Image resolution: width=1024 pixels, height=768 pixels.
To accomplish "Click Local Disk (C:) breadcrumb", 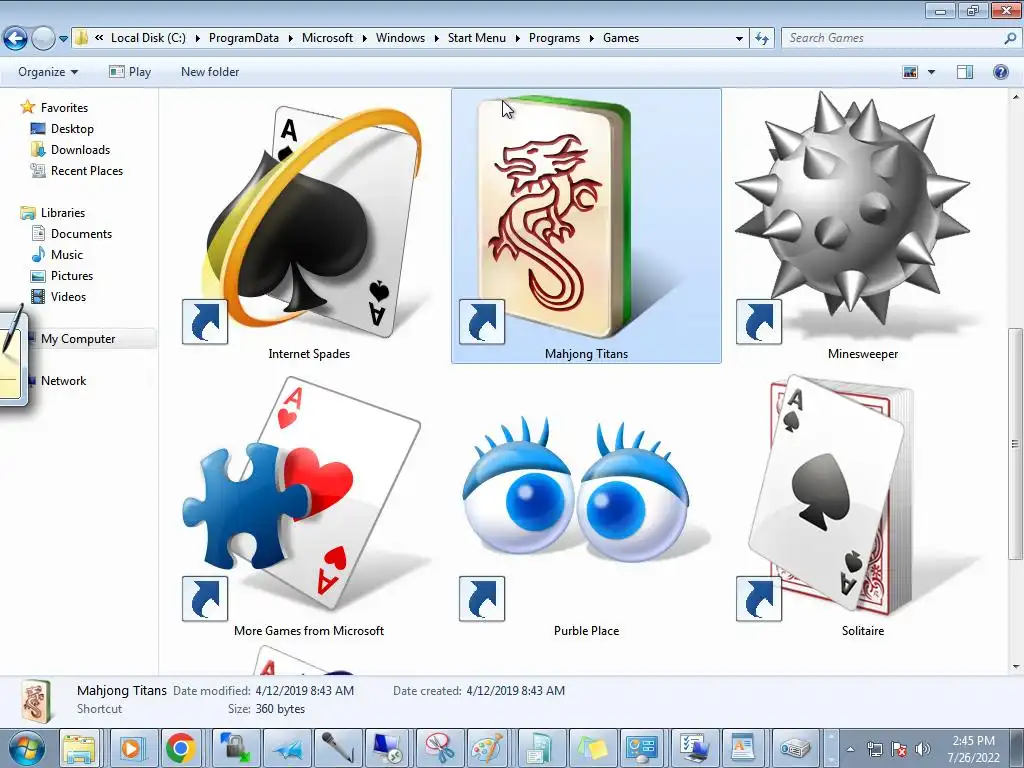I will pos(148,38).
